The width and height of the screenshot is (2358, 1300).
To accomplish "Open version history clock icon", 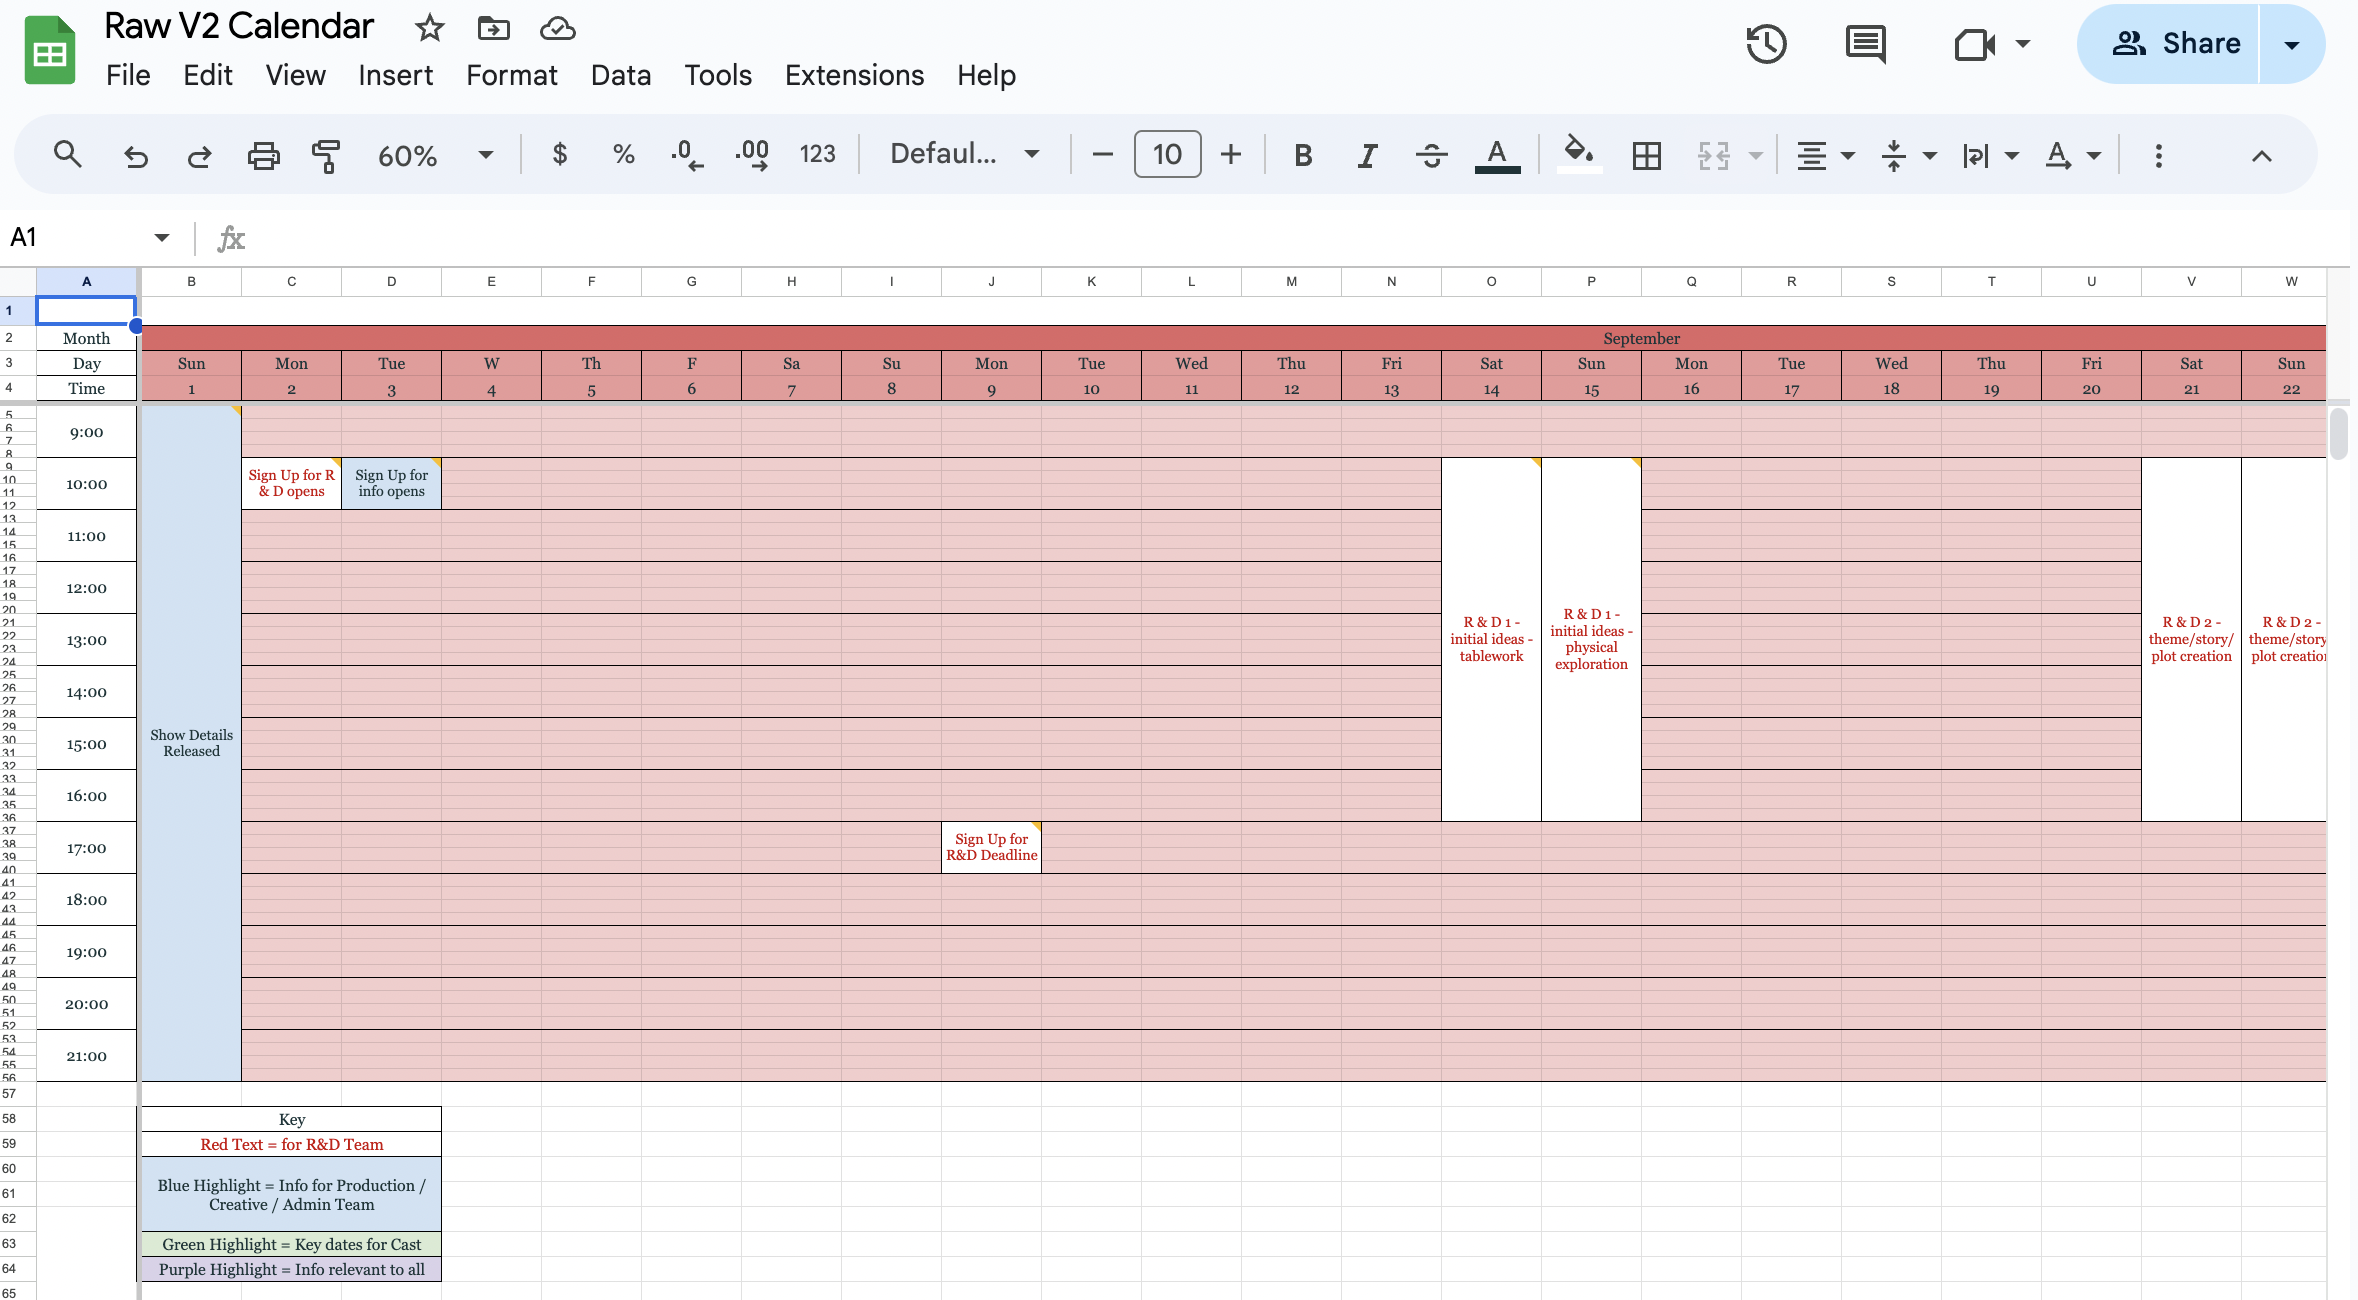I will pos(1766,44).
